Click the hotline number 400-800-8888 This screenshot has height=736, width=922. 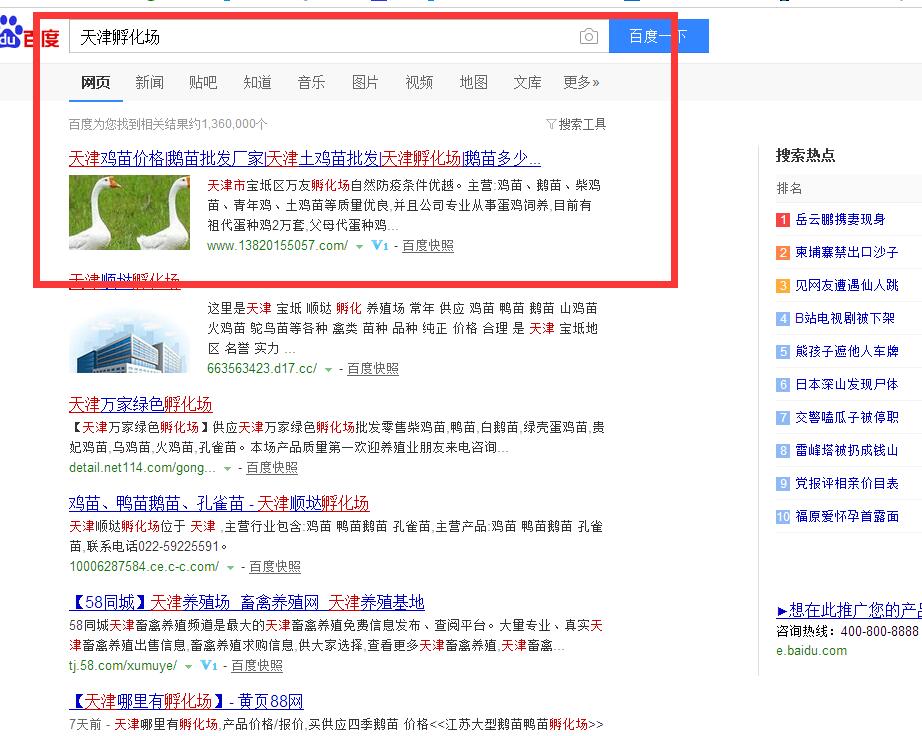(x=880, y=631)
